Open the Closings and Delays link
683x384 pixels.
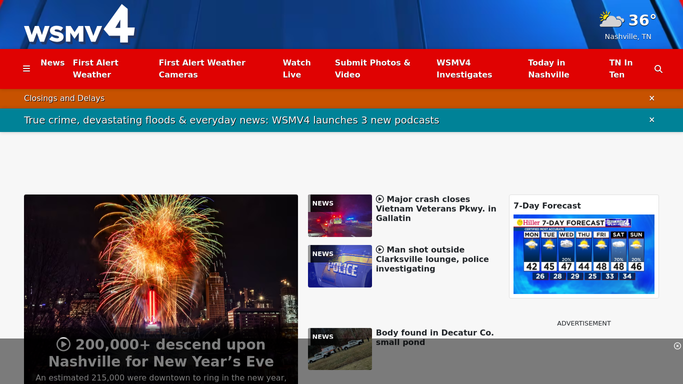pyautogui.click(x=64, y=98)
